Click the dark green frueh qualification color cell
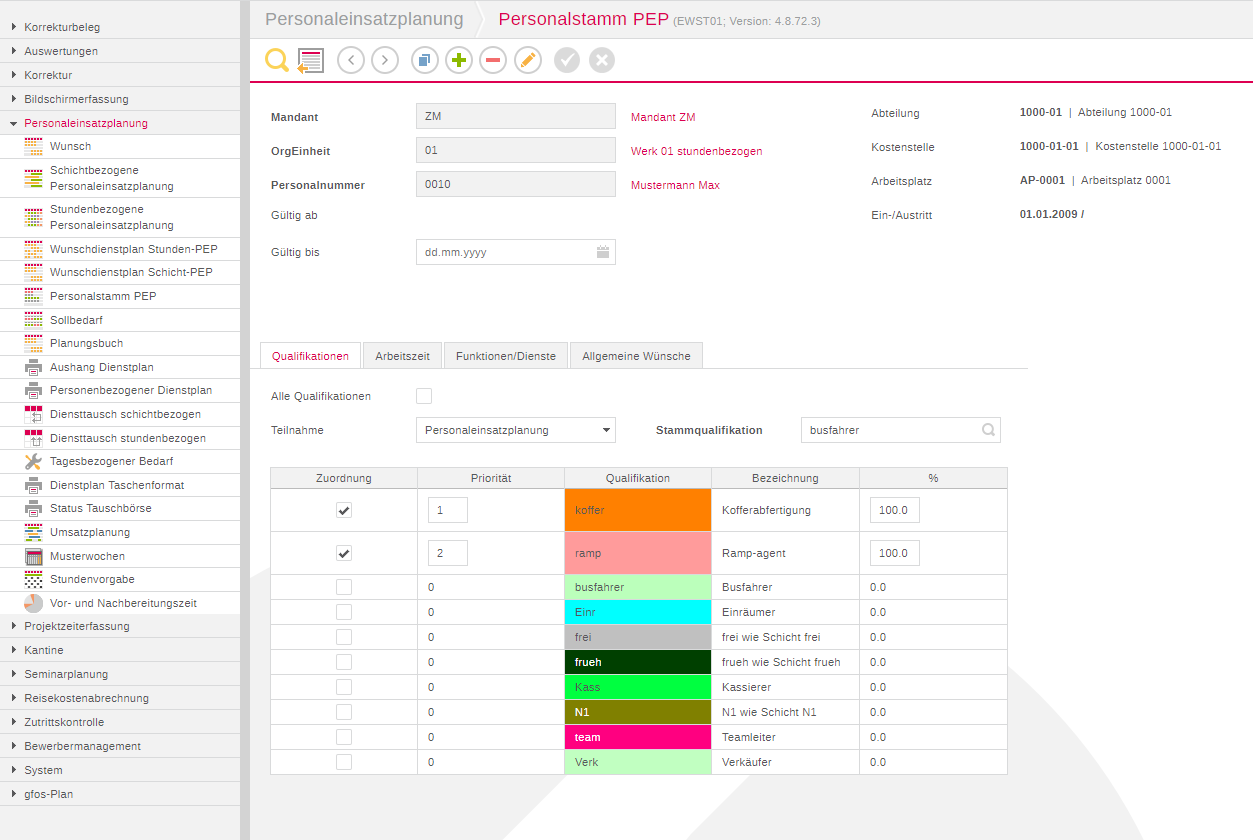 pos(638,662)
